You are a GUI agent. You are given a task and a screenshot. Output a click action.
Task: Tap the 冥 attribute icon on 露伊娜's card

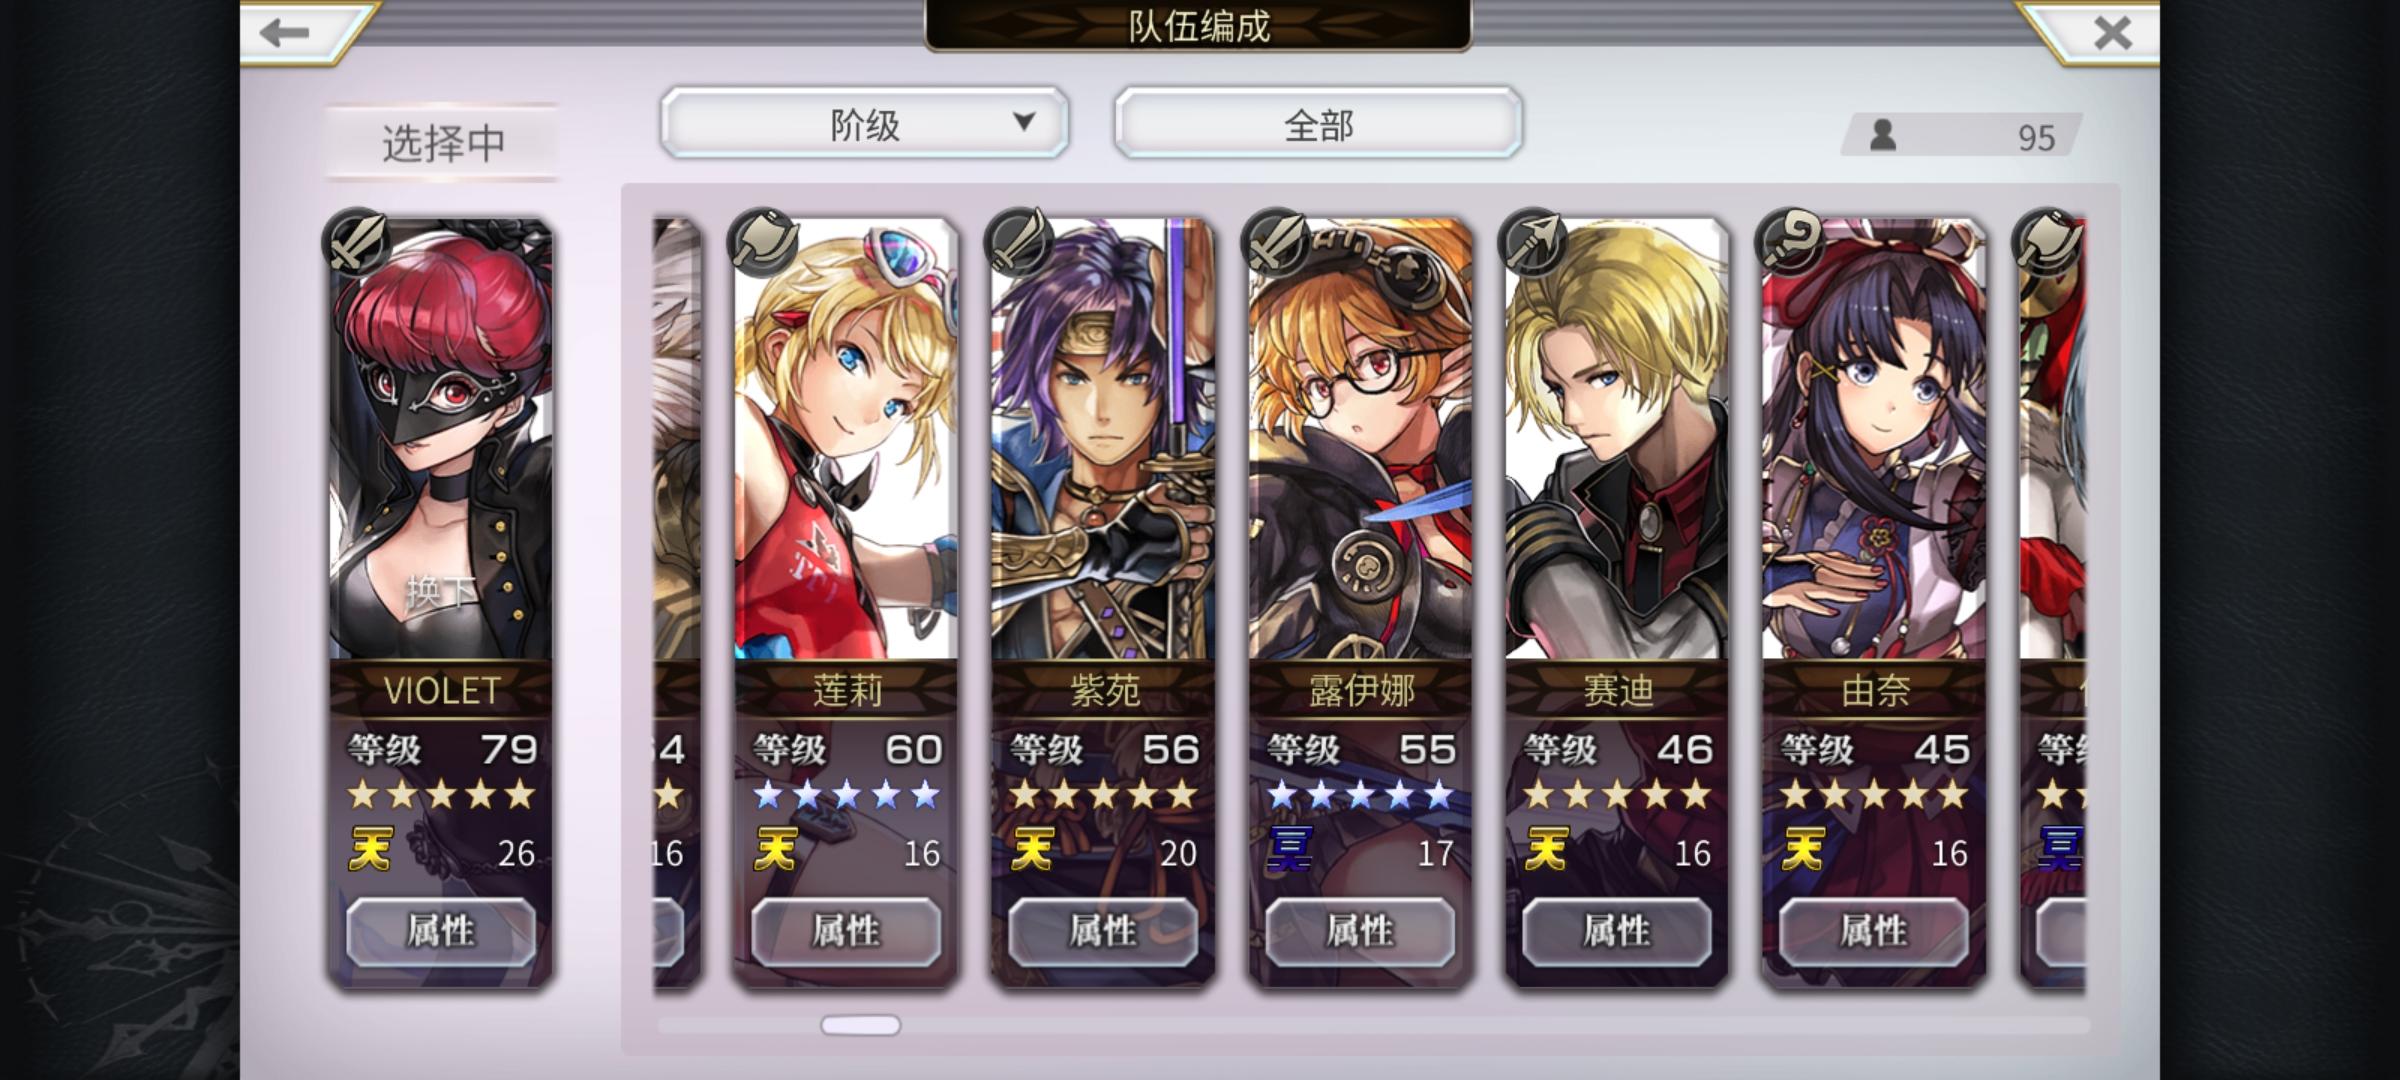pyautogui.click(x=1289, y=850)
